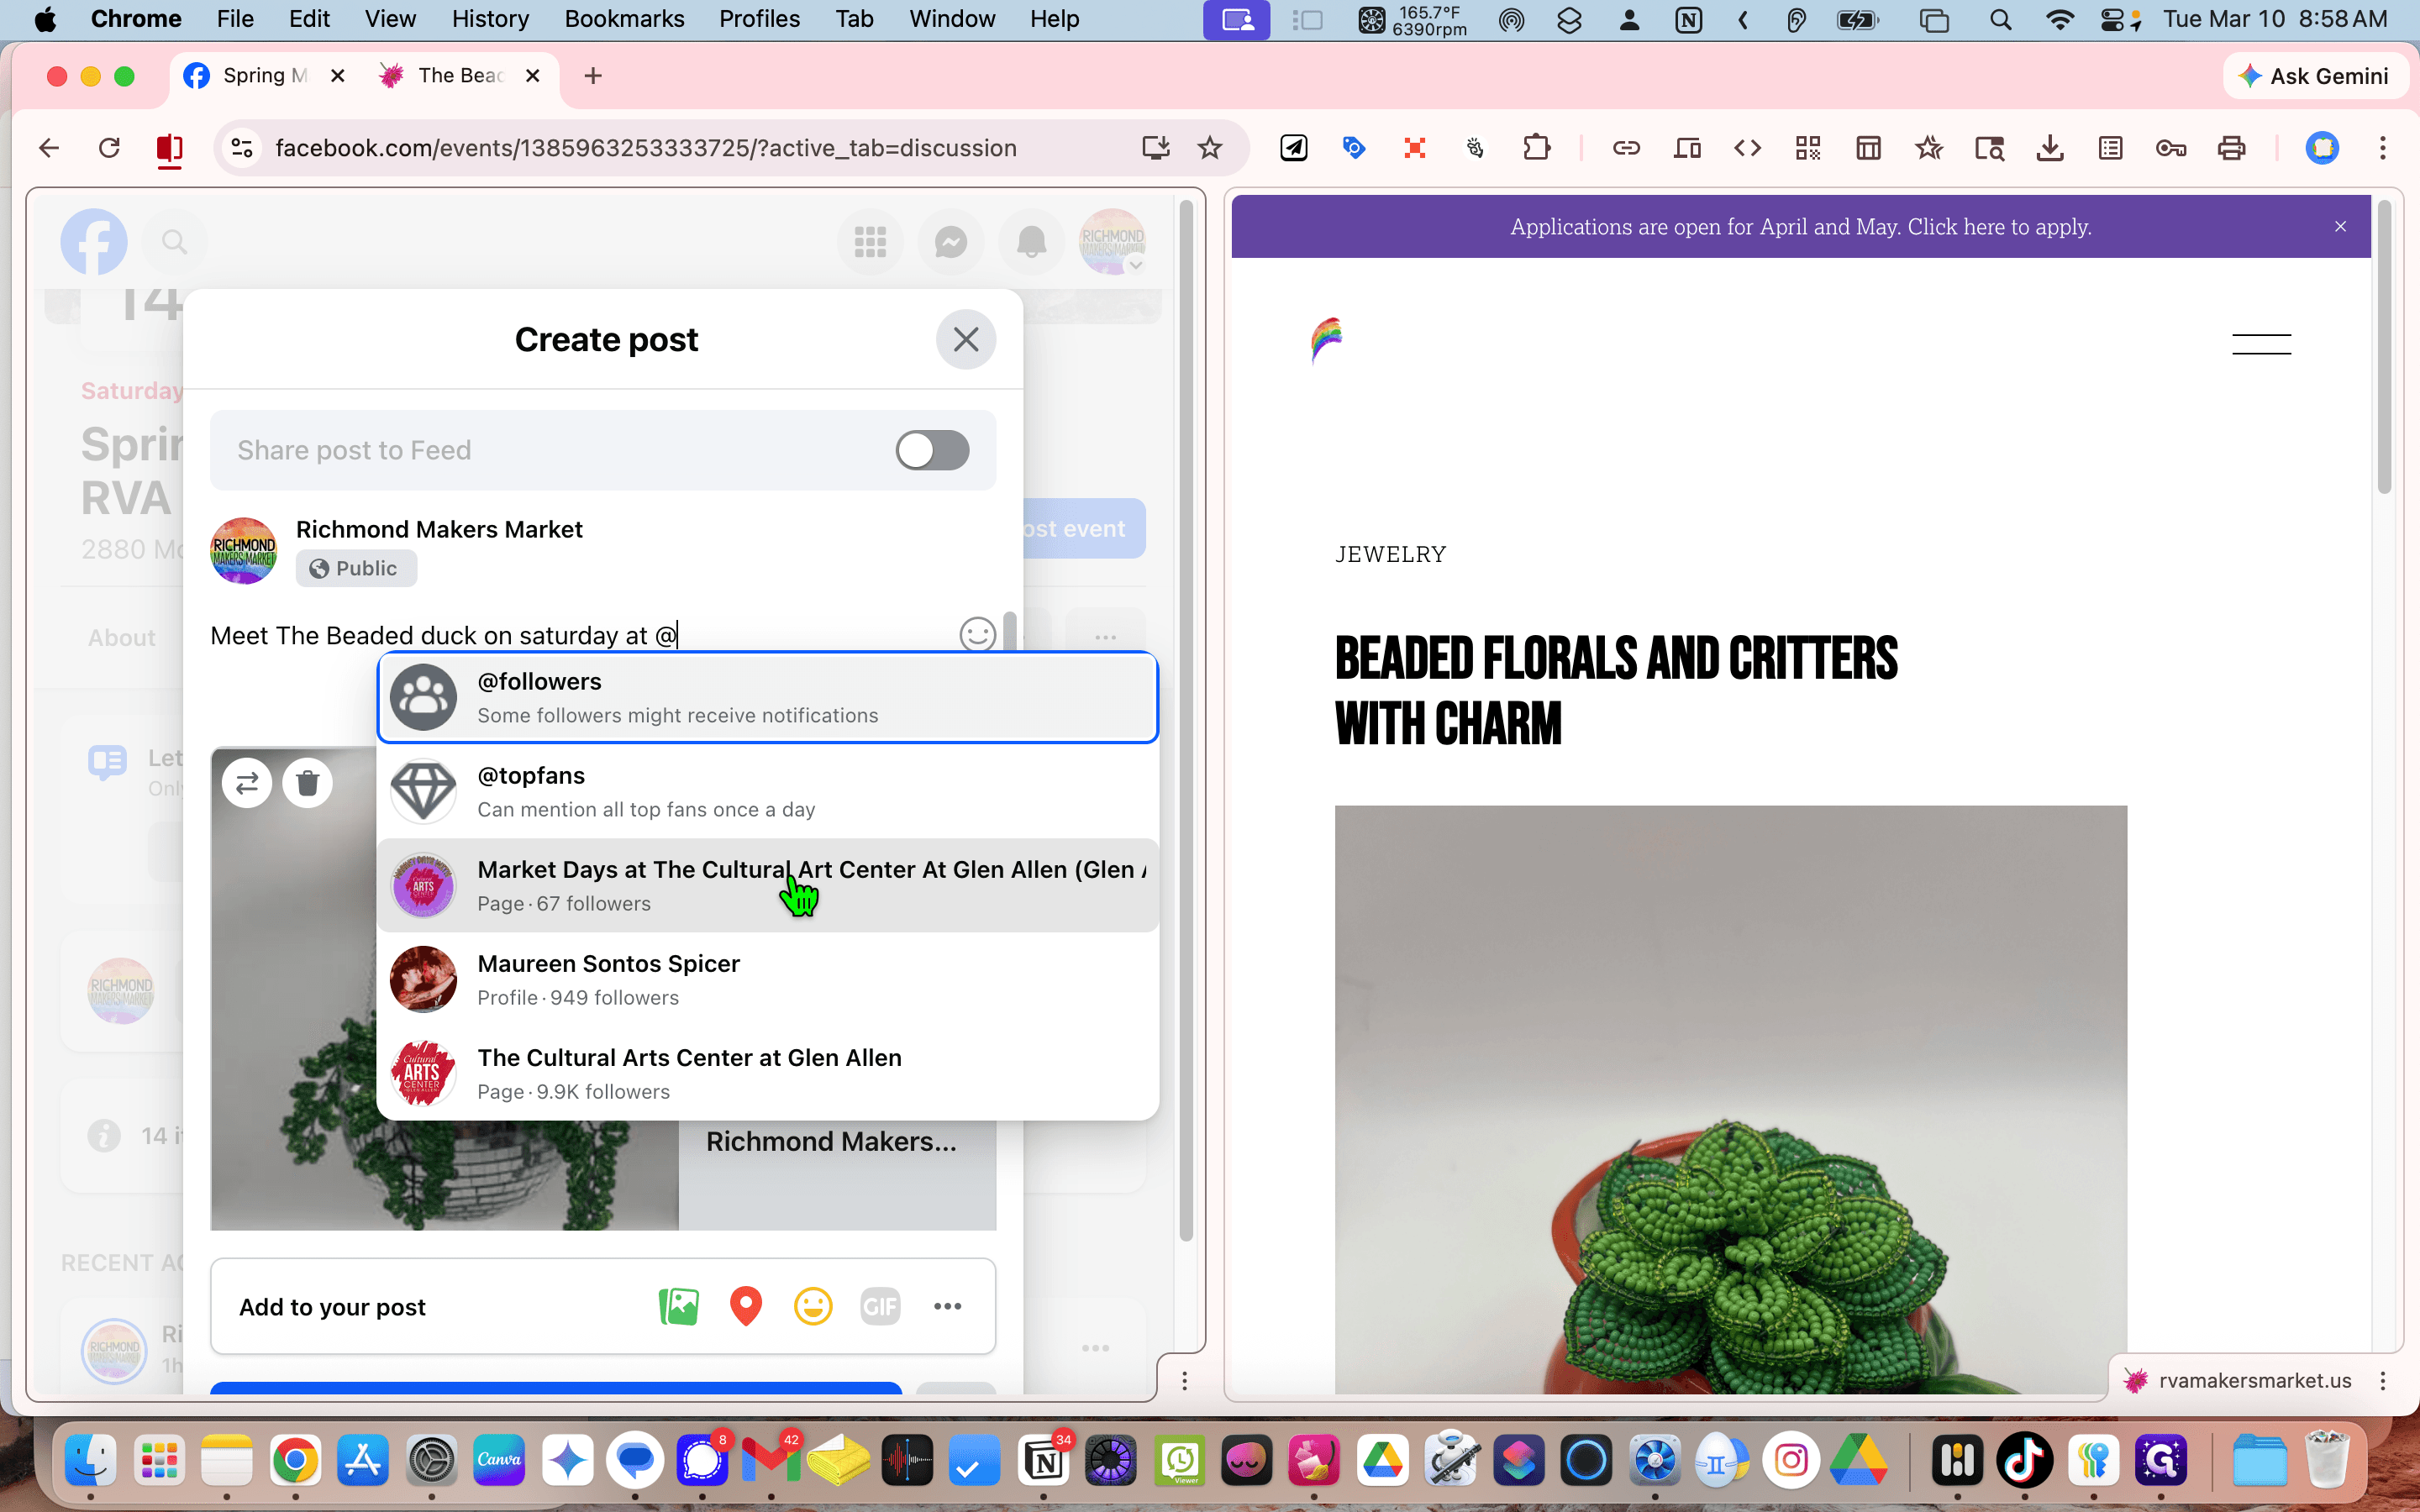2420x1512 pixels.
Task: Open more options in Add to your post
Action: tap(947, 1306)
